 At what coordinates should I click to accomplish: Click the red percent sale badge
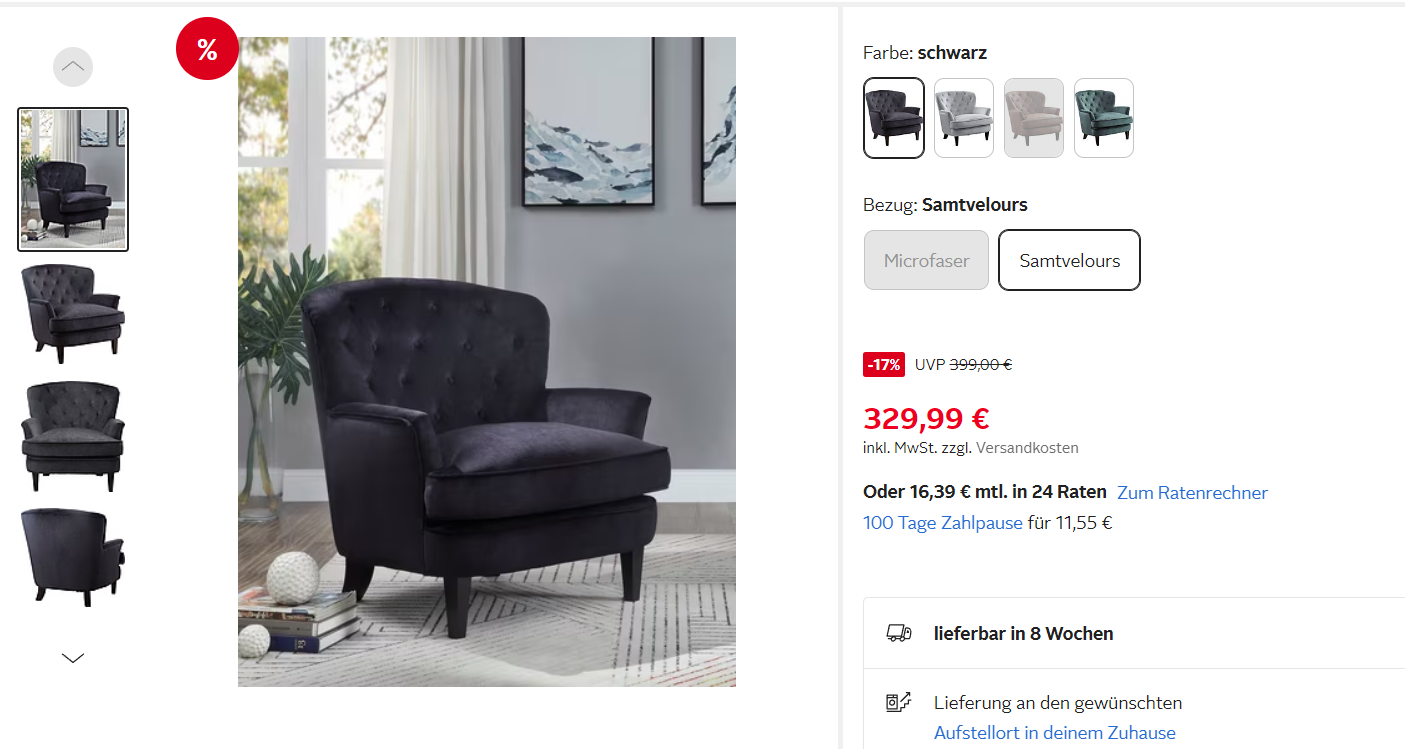tap(207, 48)
